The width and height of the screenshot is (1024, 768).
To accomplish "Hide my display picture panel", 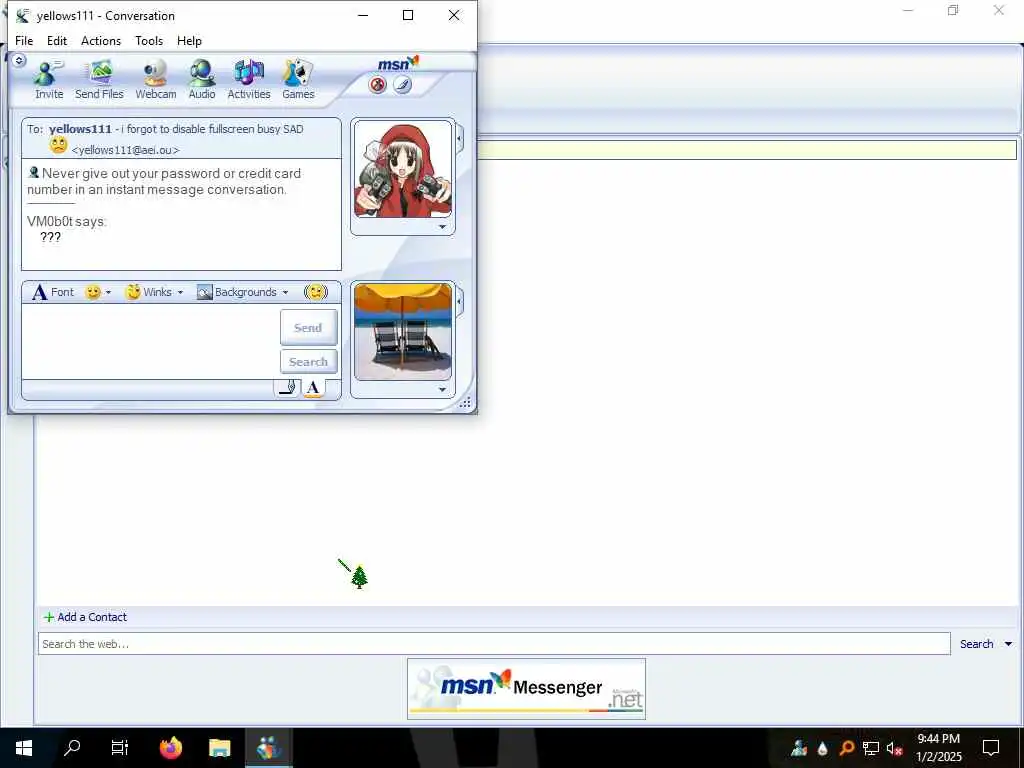I will coord(460,302).
